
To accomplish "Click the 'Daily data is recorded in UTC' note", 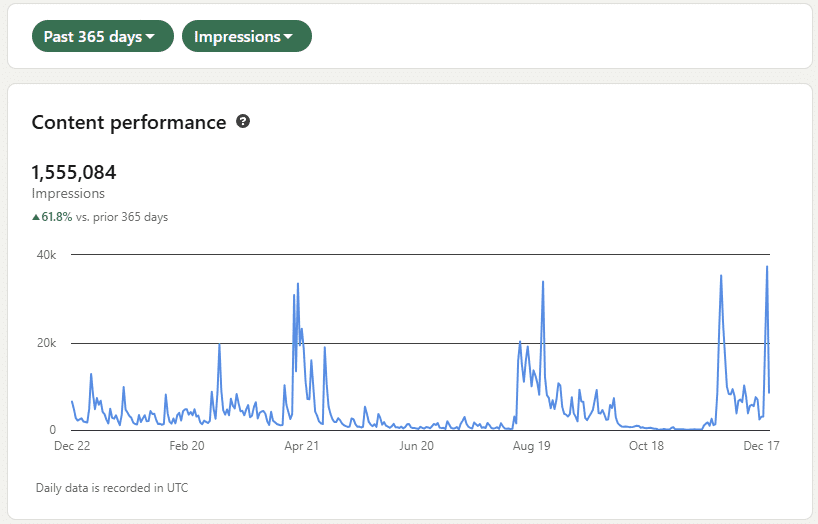I will tap(111, 488).
